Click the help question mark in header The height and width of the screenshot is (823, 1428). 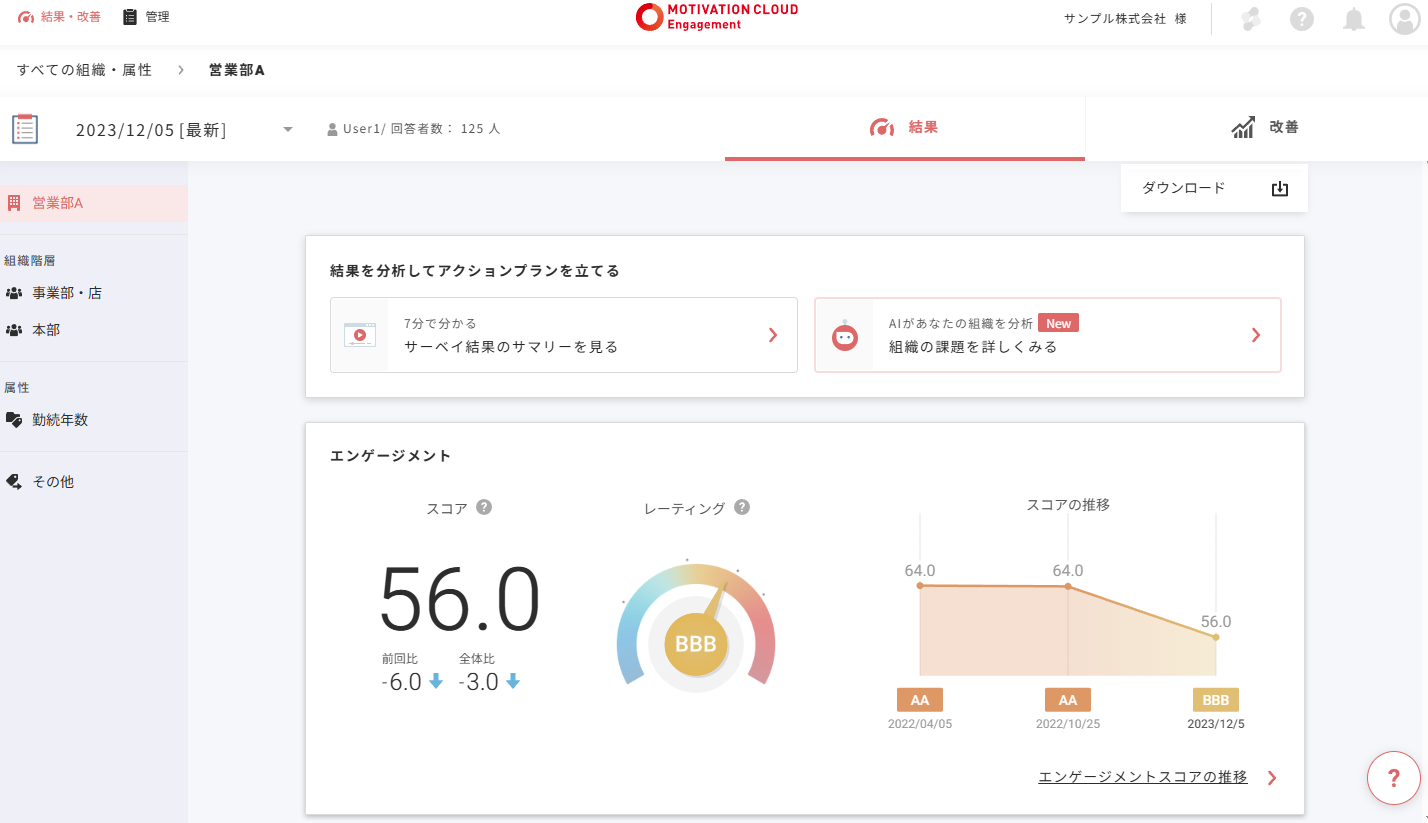point(1301,19)
